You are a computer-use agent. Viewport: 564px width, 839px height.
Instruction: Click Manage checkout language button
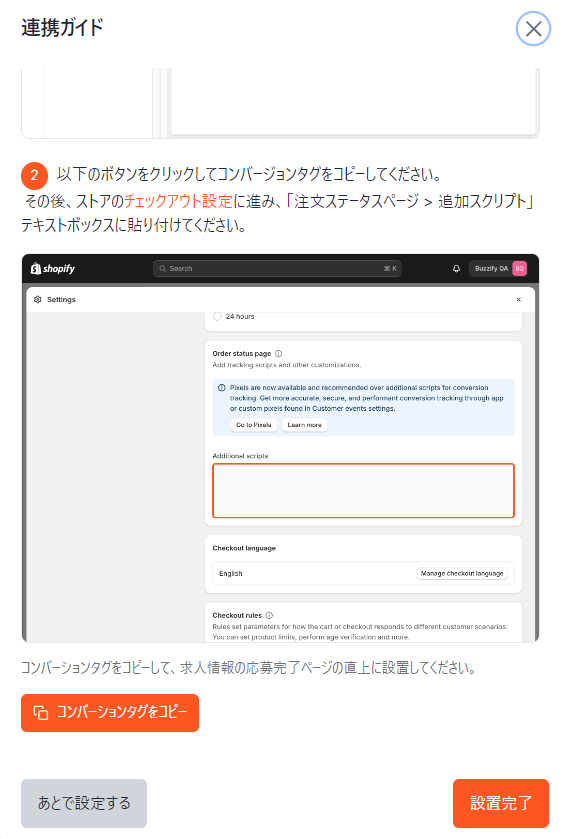click(462, 573)
